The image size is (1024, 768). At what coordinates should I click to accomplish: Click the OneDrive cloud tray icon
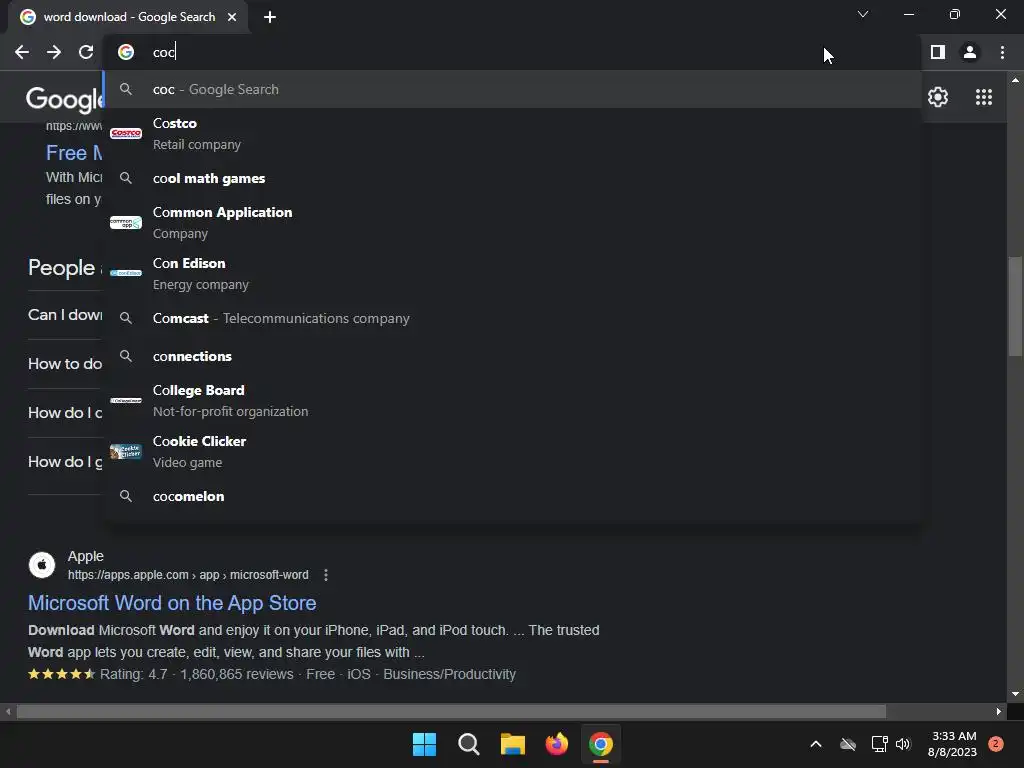(x=848, y=744)
